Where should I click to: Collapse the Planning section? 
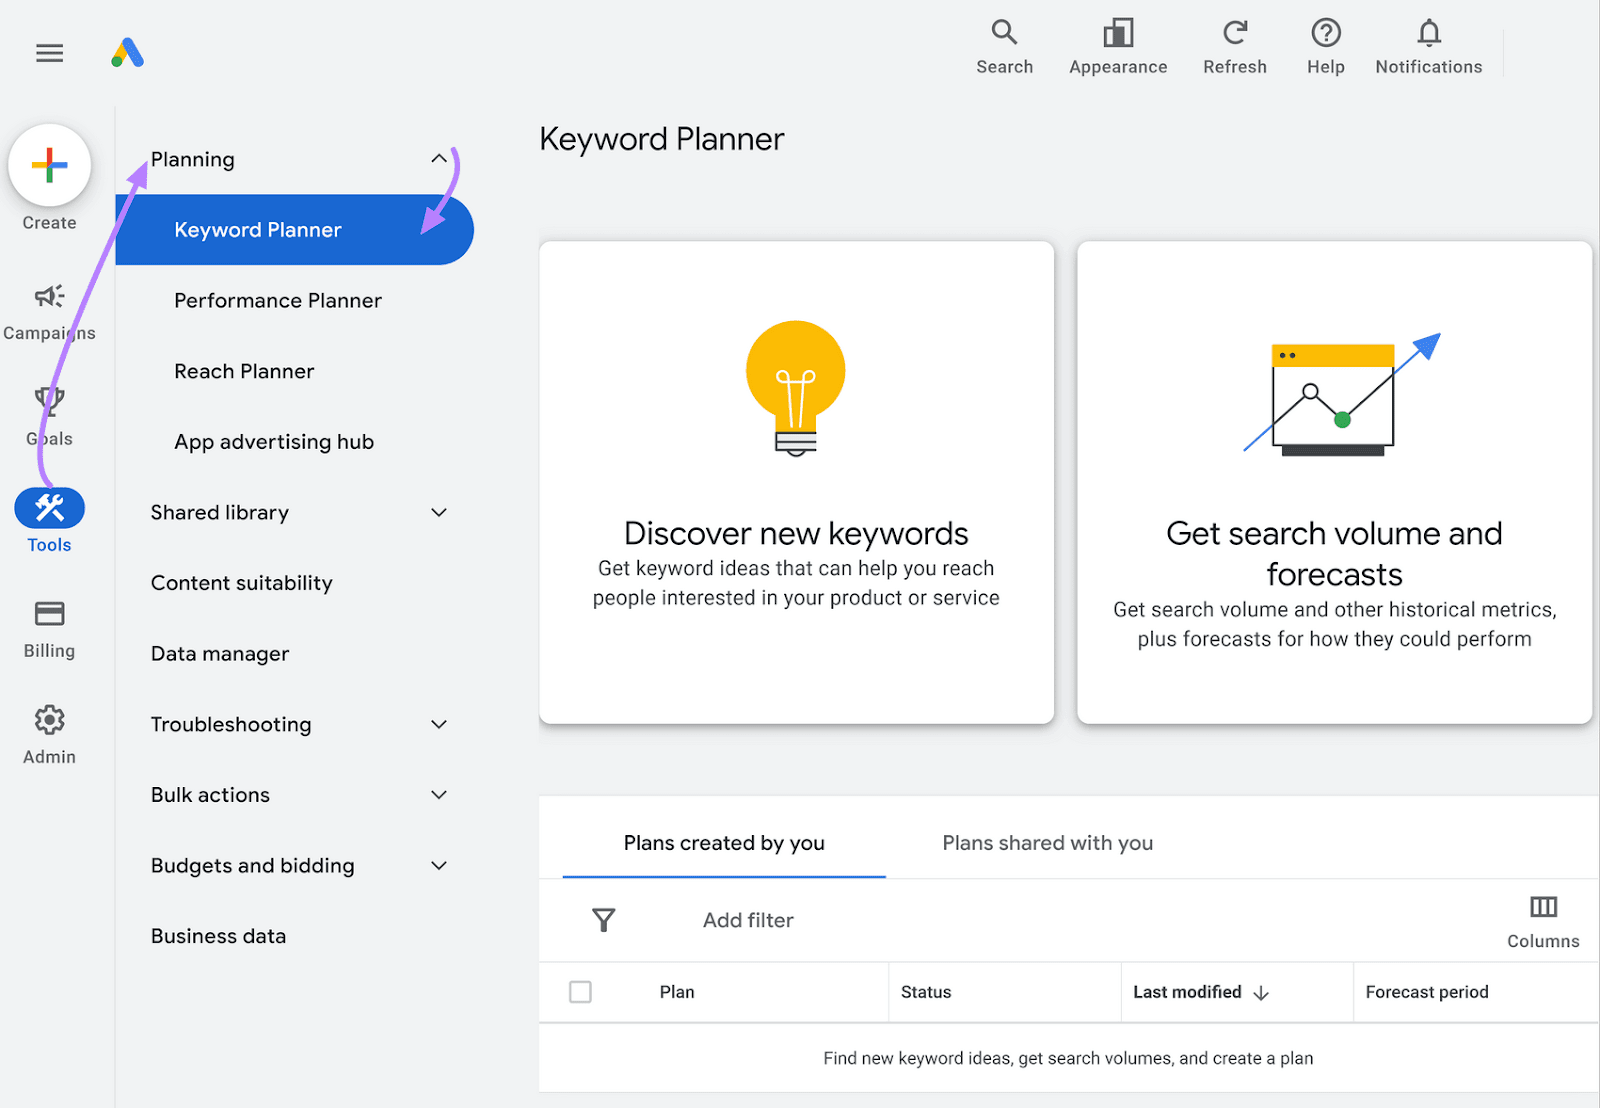point(439,158)
